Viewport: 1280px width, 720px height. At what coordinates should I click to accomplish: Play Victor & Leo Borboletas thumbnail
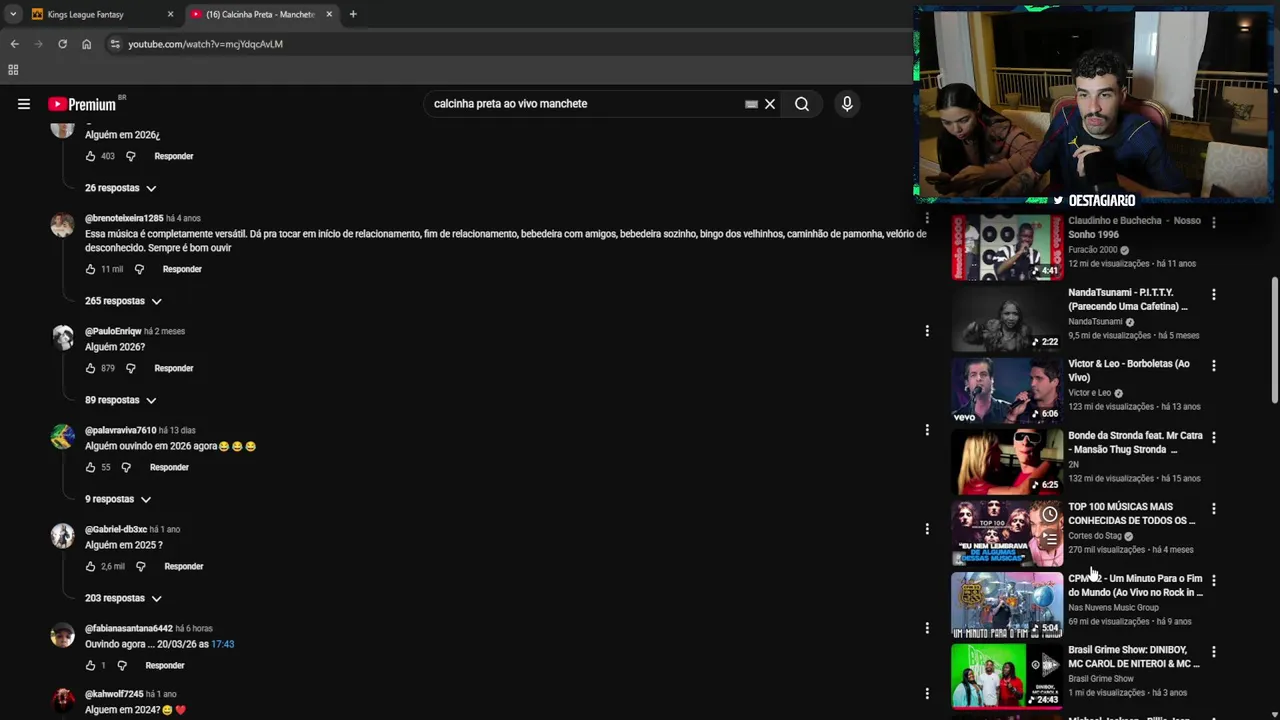[x=1007, y=390]
